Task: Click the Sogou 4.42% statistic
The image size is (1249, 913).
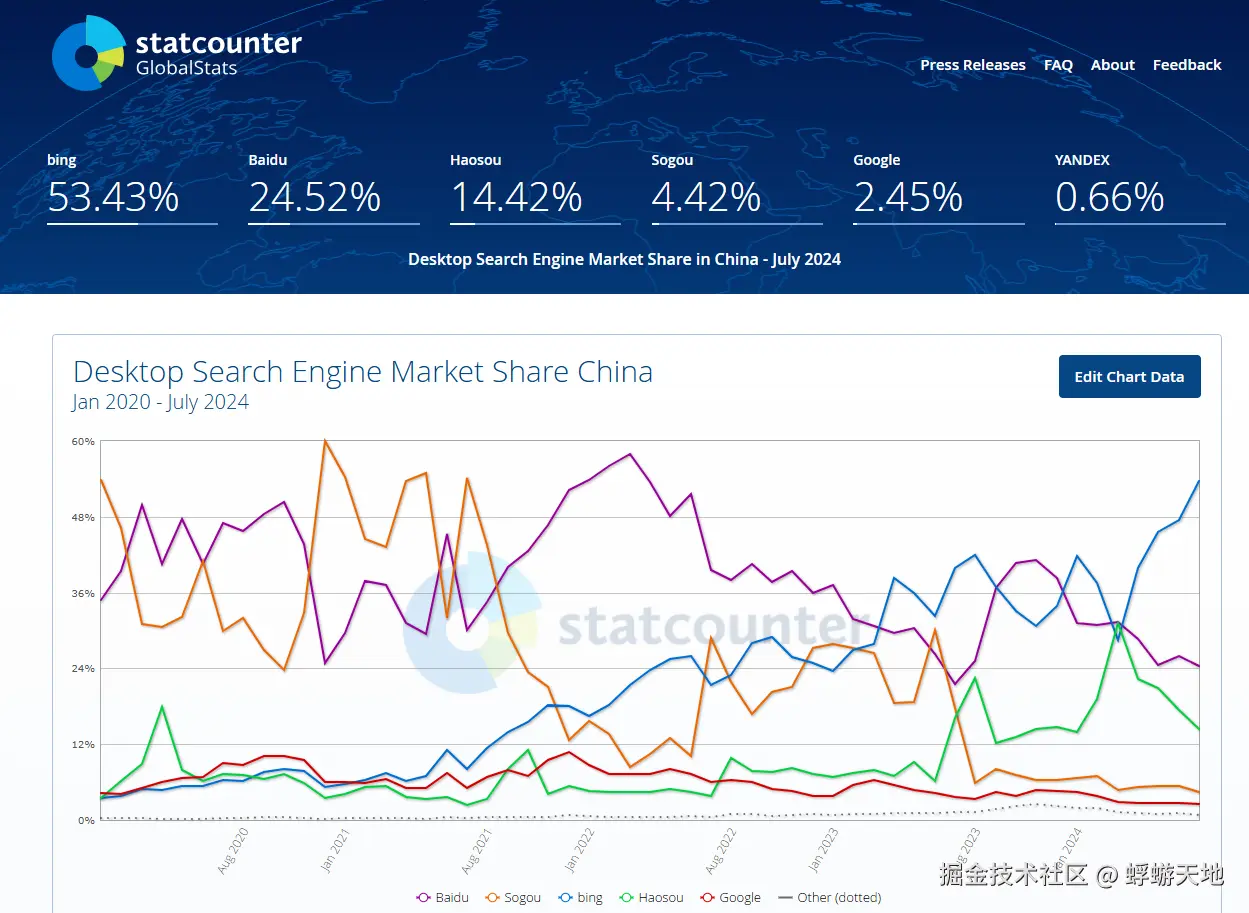Action: pos(737,187)
